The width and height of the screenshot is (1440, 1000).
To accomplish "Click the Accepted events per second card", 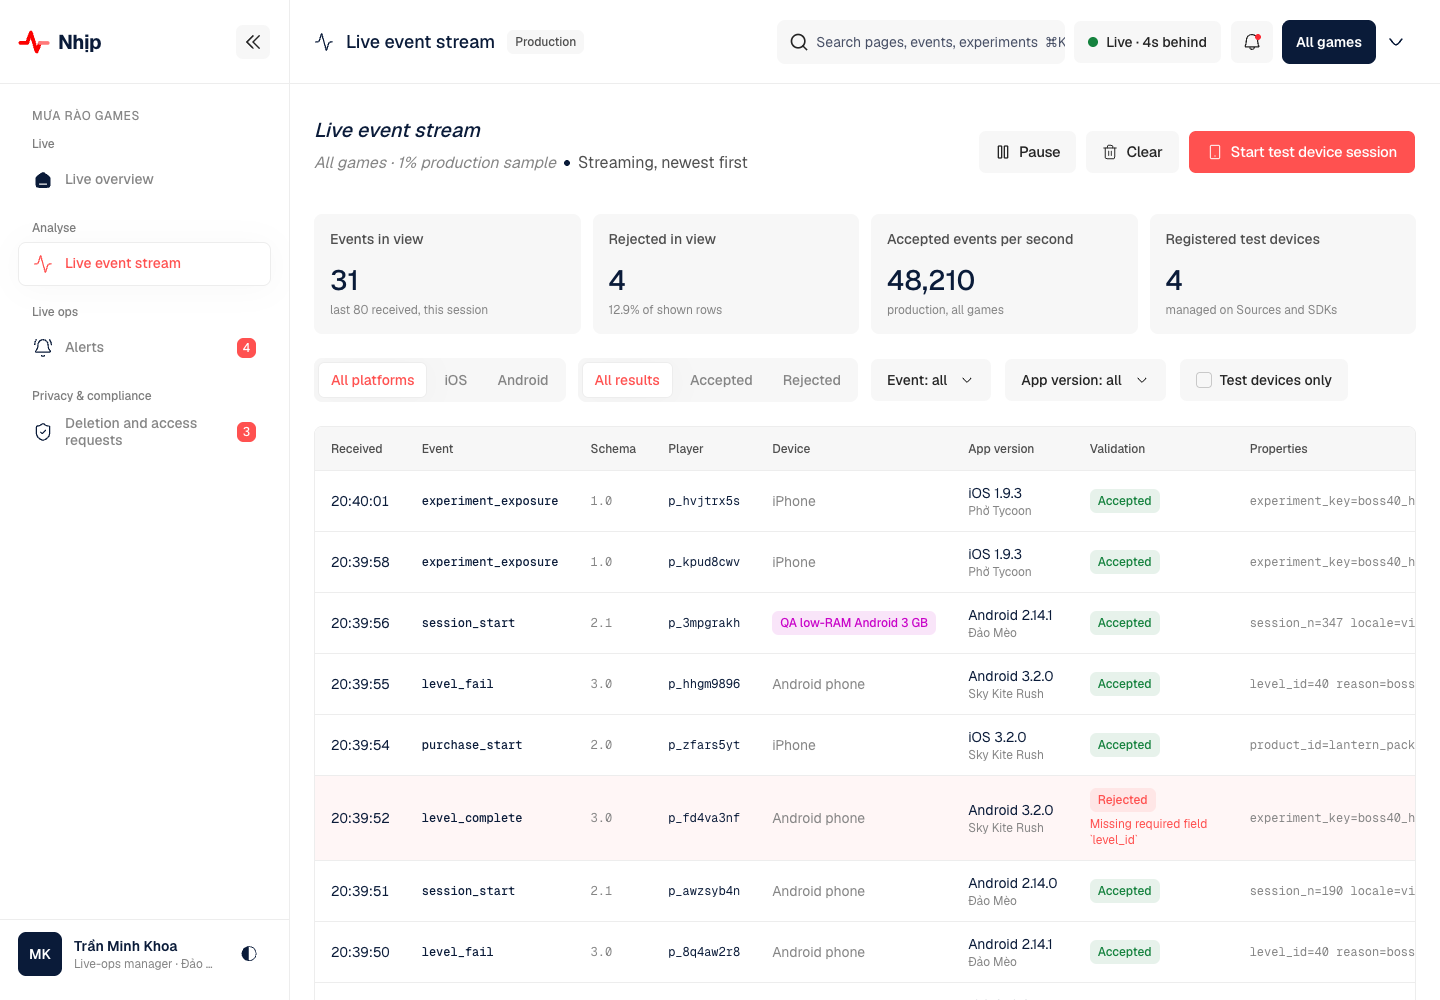I will 1004,274.
